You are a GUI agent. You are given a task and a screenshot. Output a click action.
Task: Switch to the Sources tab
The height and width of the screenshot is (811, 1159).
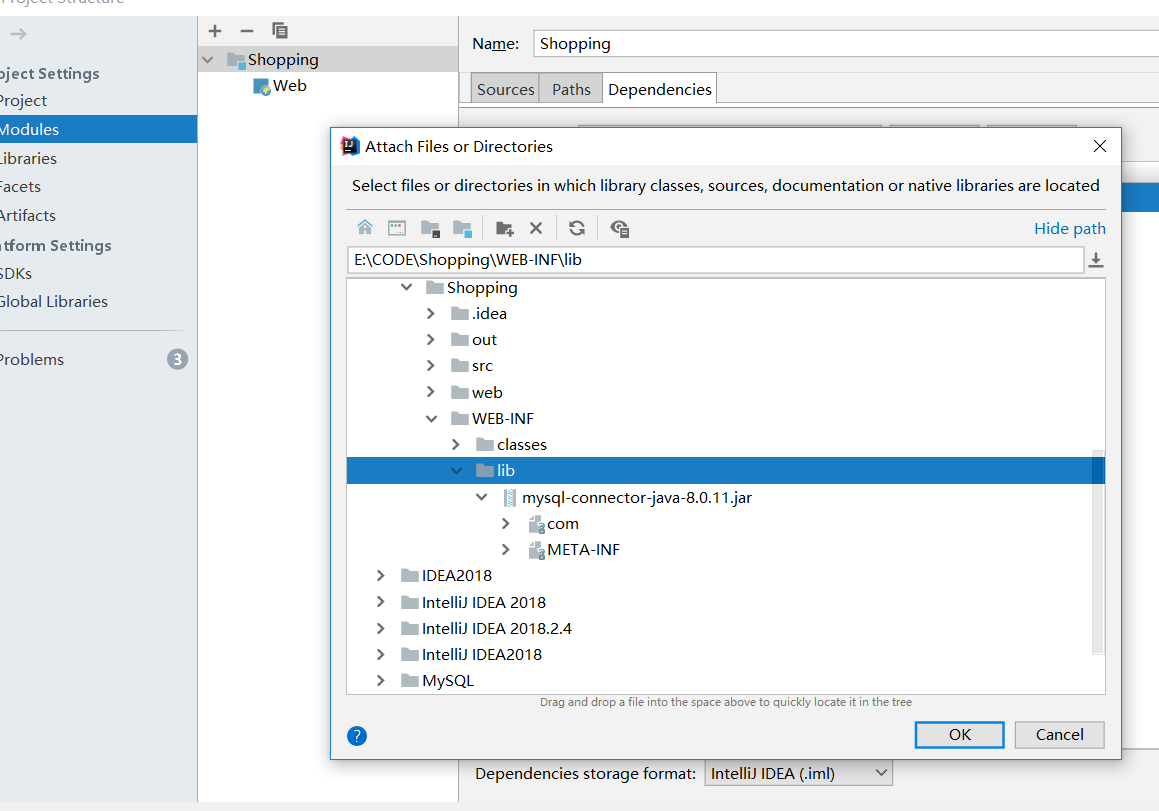(x=504, y=88)
